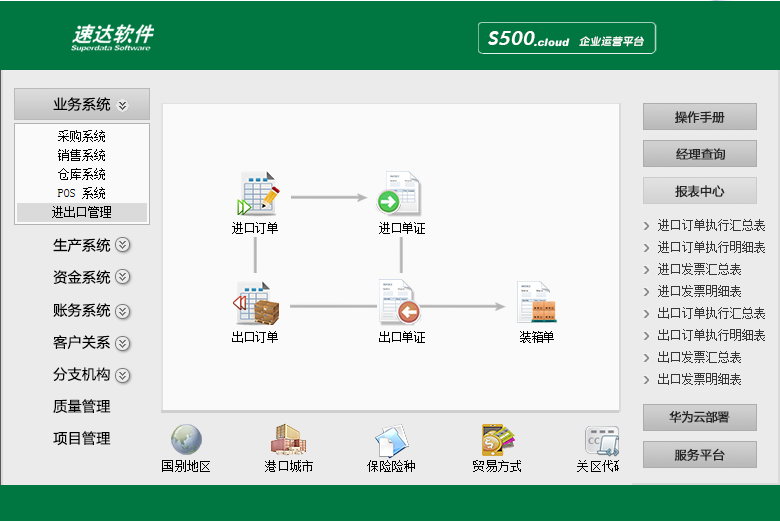Viewport: 780px width, 522px height.
Task: Open the 装箱单 packing list icon
Action: 537,302
